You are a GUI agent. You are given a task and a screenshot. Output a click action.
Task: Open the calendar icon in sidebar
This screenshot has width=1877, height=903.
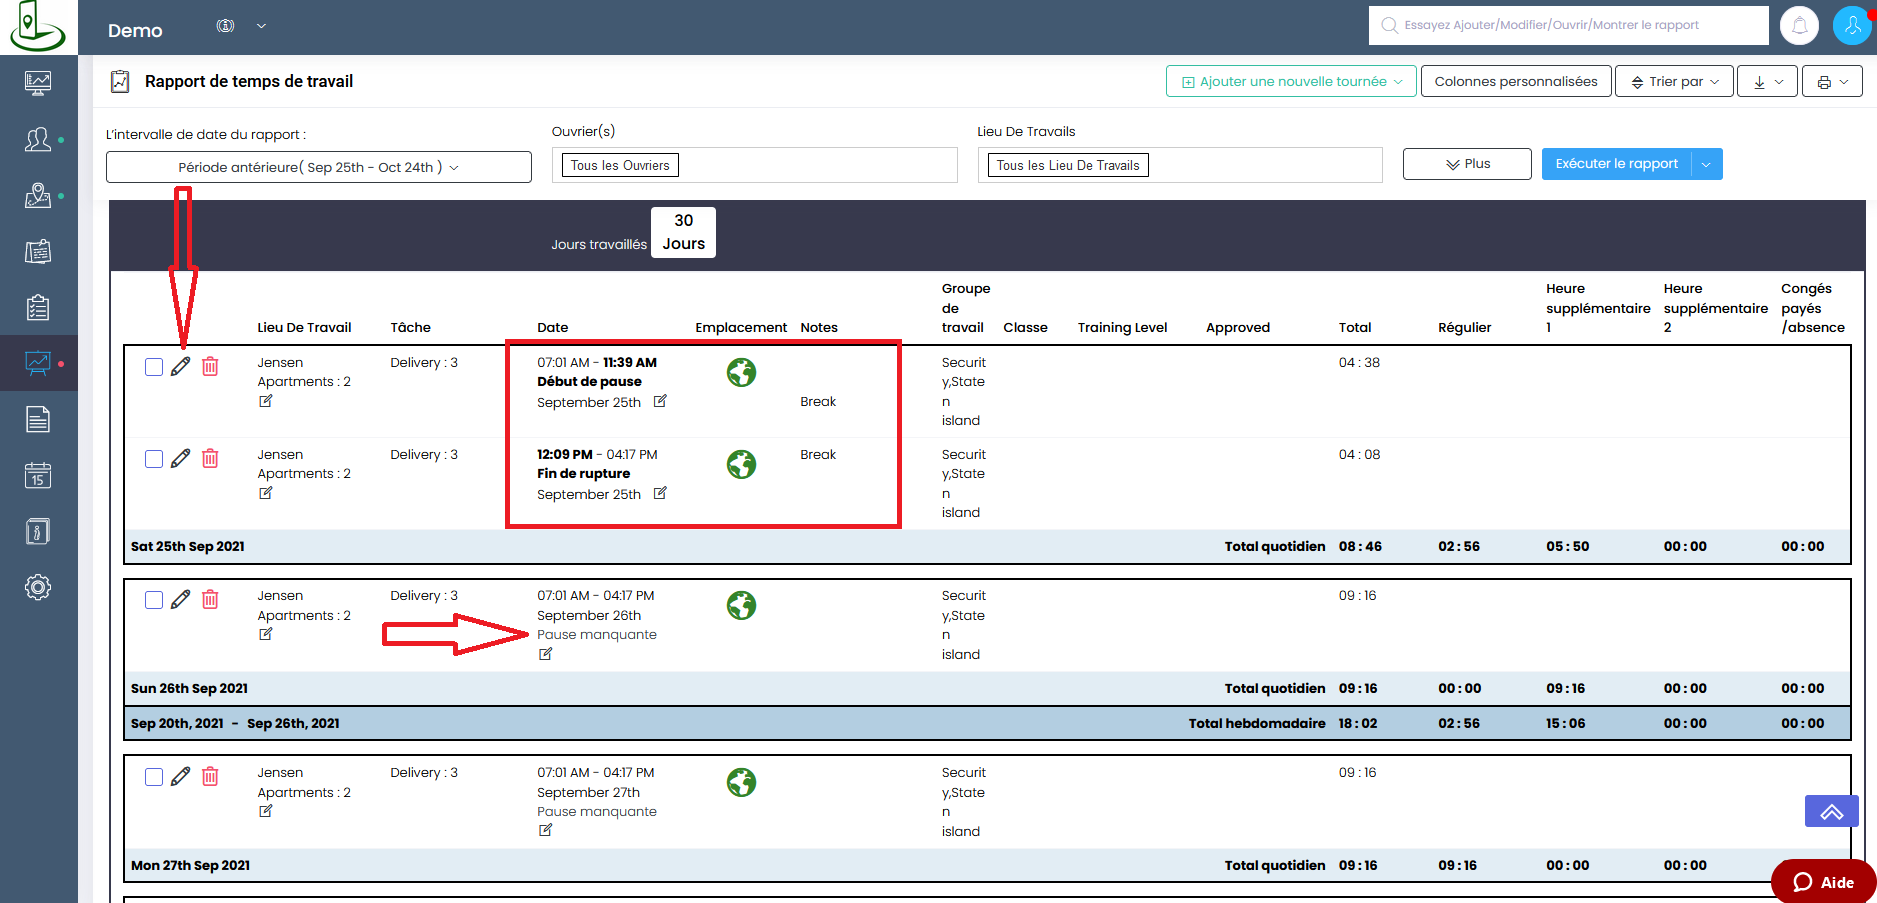pos(38,475)
